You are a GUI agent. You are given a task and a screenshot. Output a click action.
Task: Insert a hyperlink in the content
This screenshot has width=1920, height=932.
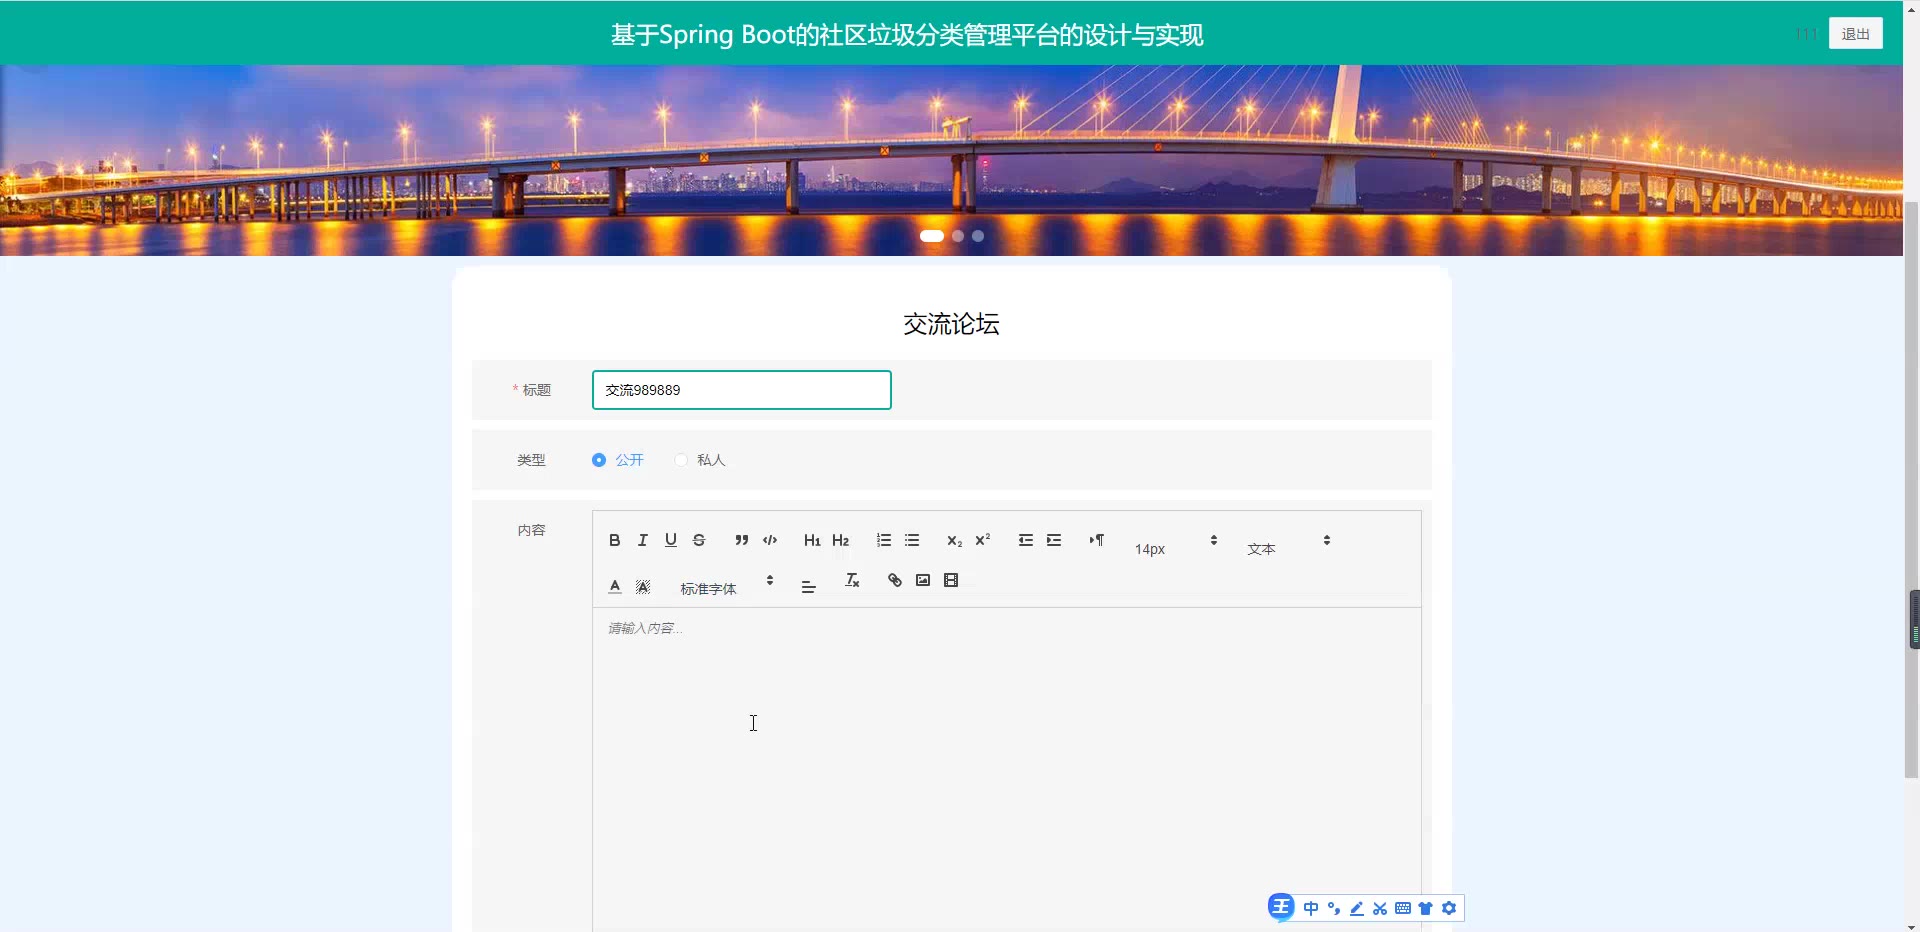[x=894, y=580]
